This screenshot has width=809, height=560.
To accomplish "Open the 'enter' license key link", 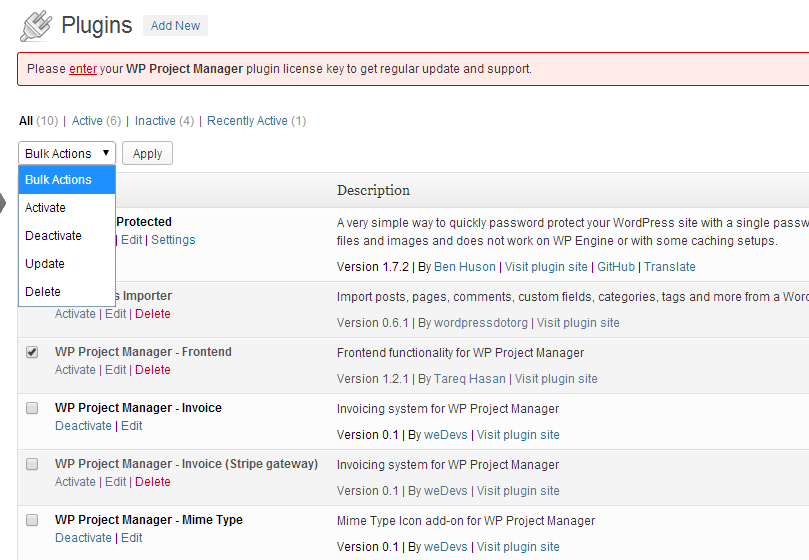I will pyautogui.click(x=83, y=69).
